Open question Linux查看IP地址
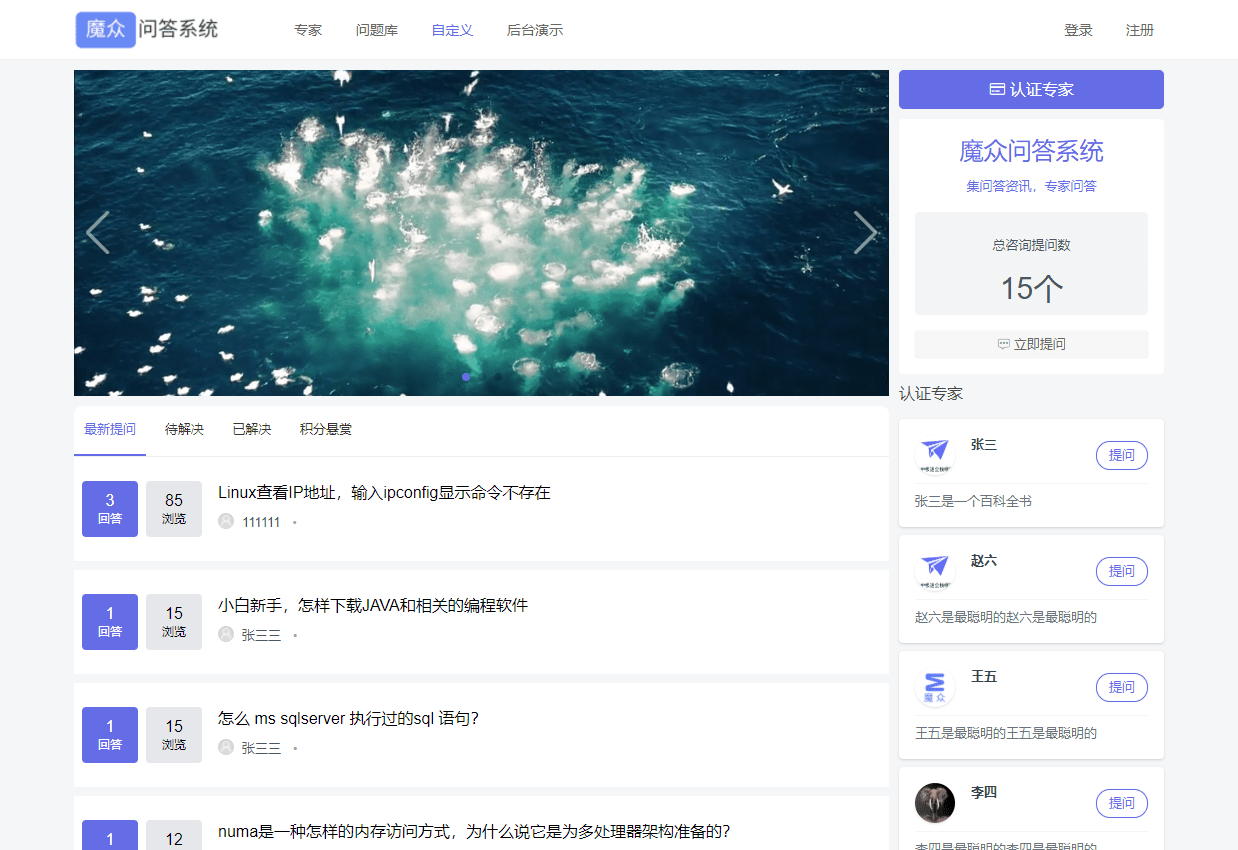The image size is (1238, 850). tap(384, 493)
